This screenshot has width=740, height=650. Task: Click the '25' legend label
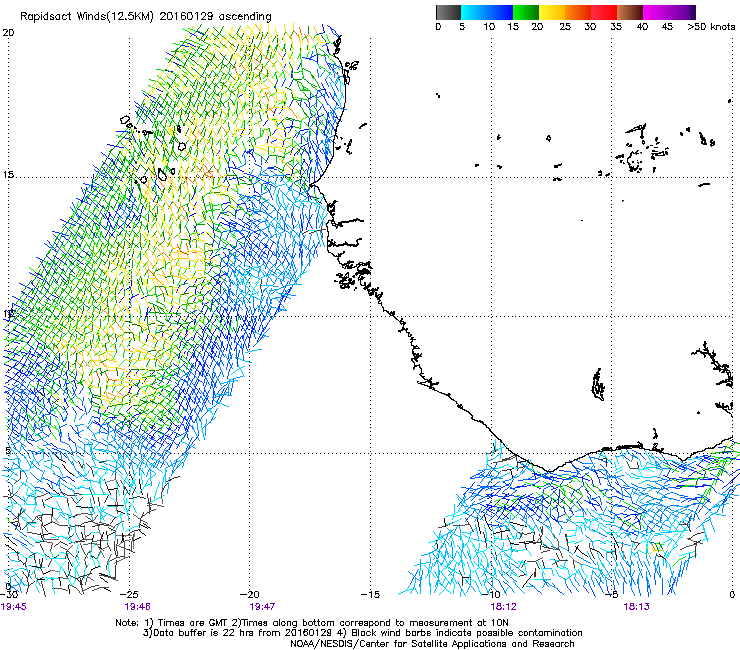coord(565,26)
